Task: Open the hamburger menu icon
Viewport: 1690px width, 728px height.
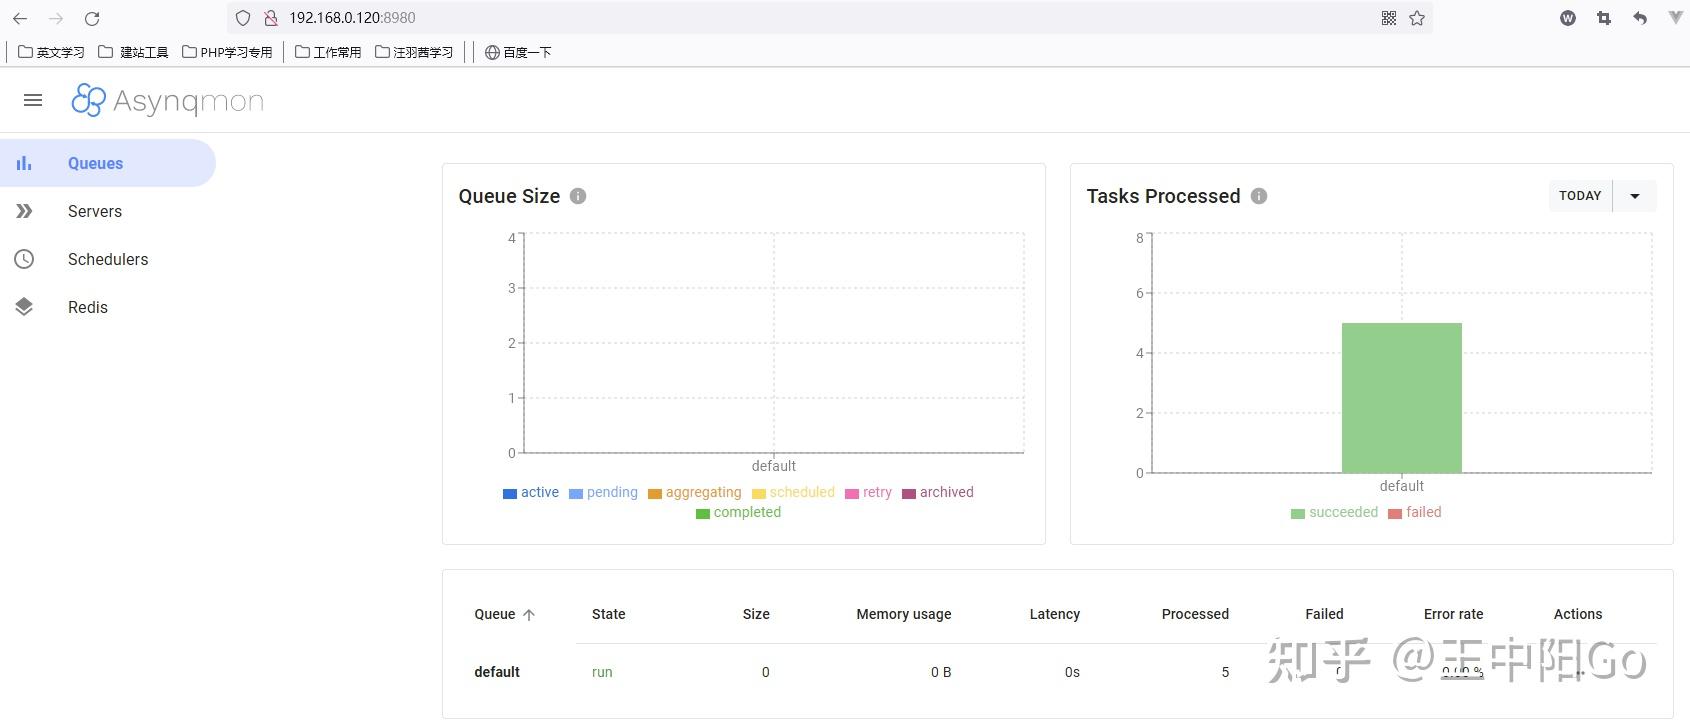Action: [x=33, y=100]
